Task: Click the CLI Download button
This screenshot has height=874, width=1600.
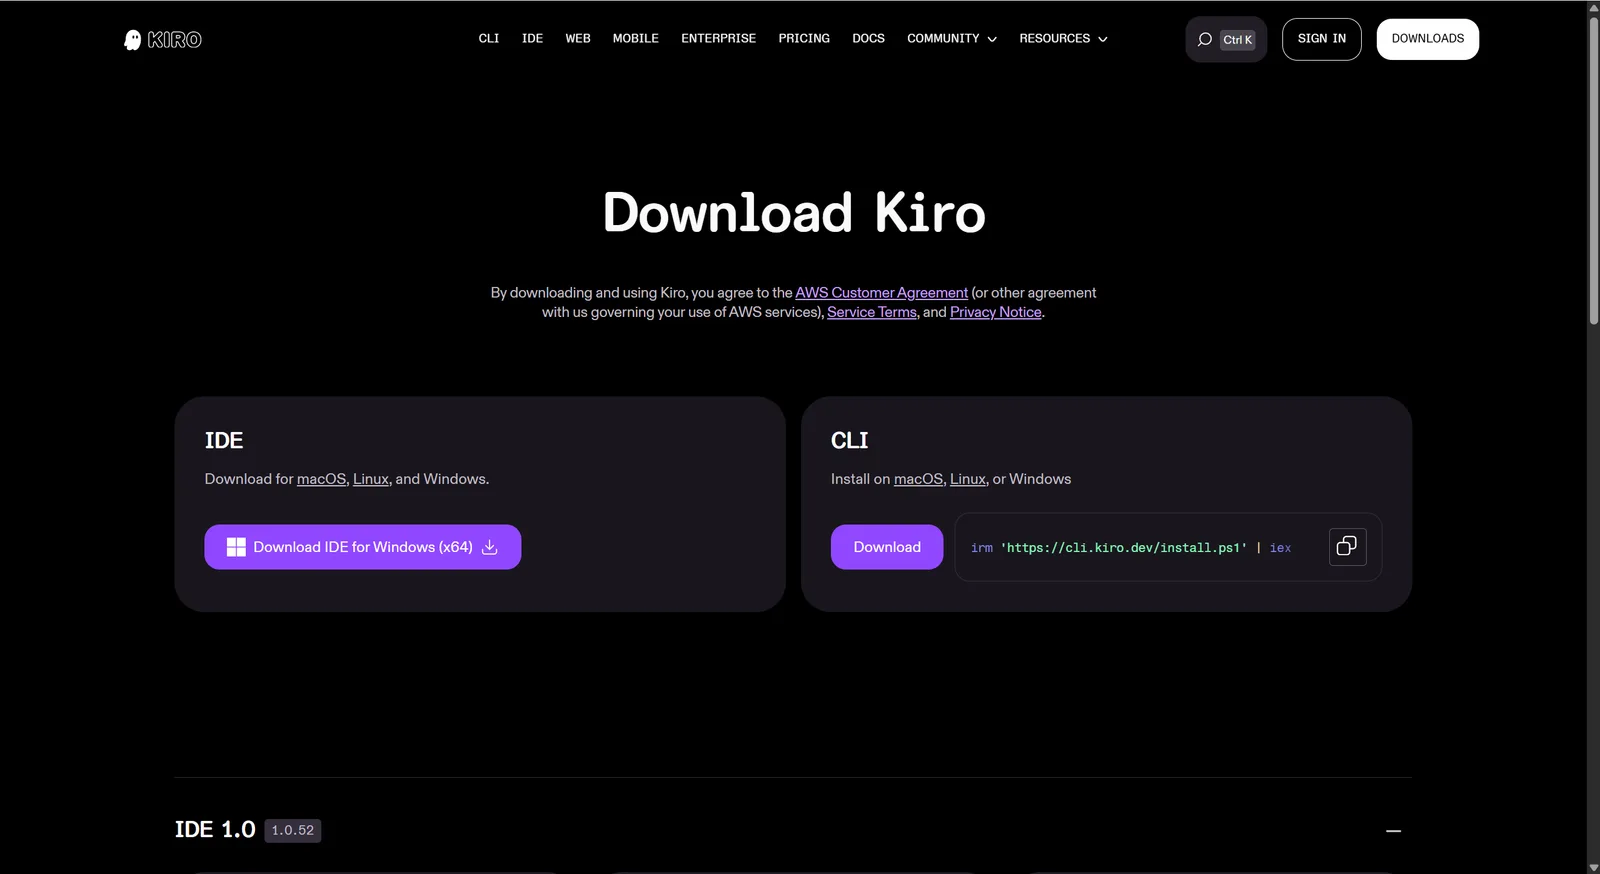Action: click(x=887, y=547)
